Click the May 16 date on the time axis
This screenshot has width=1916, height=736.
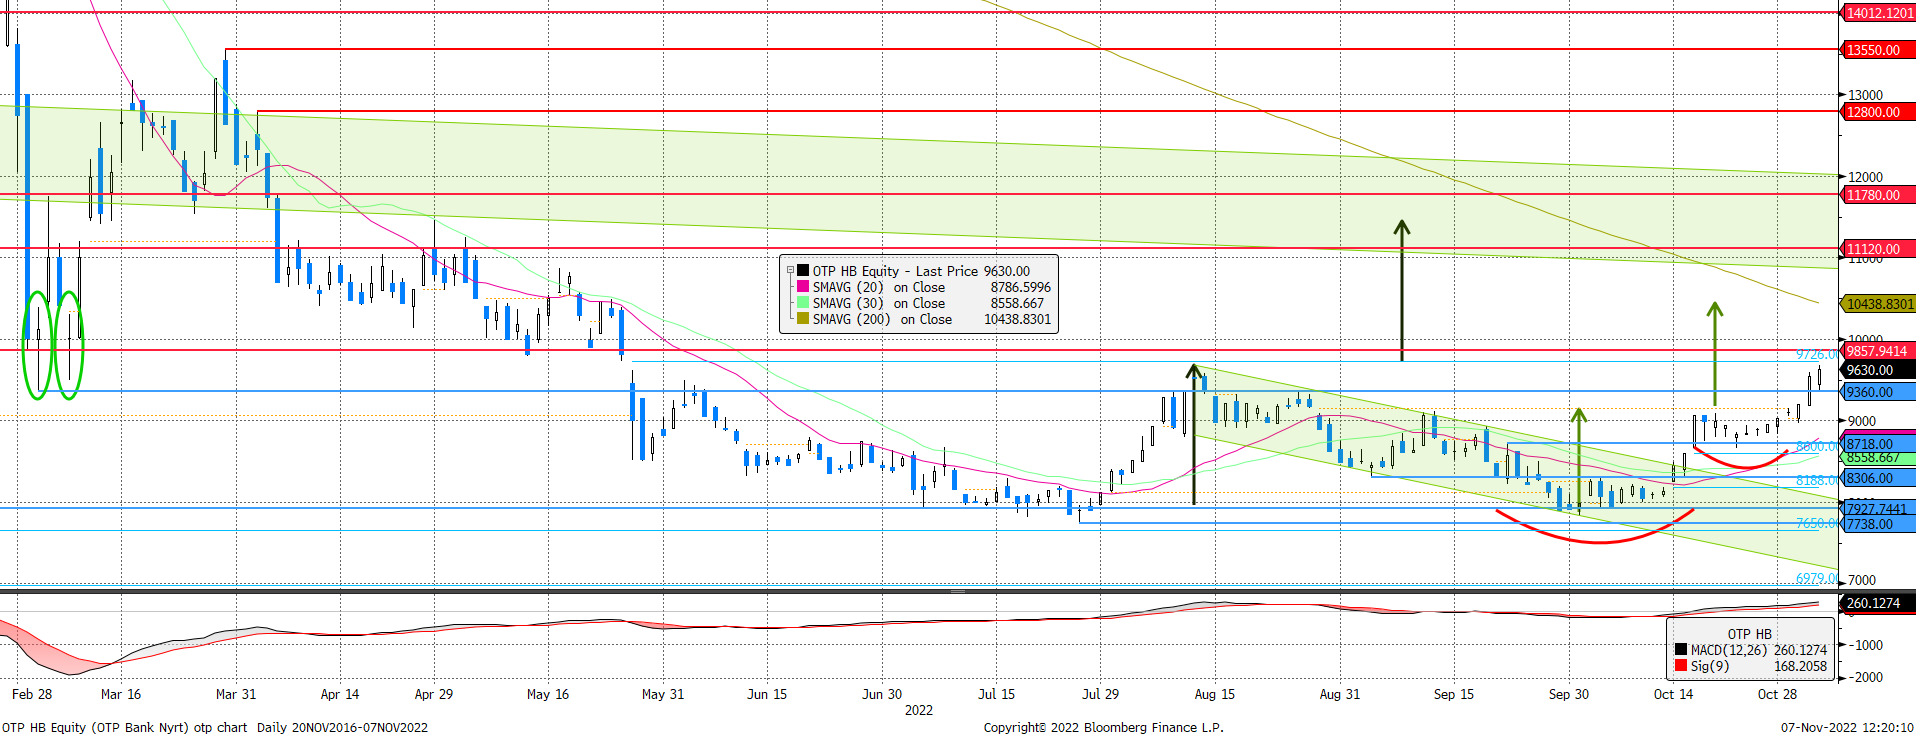[x=548, y=694]
